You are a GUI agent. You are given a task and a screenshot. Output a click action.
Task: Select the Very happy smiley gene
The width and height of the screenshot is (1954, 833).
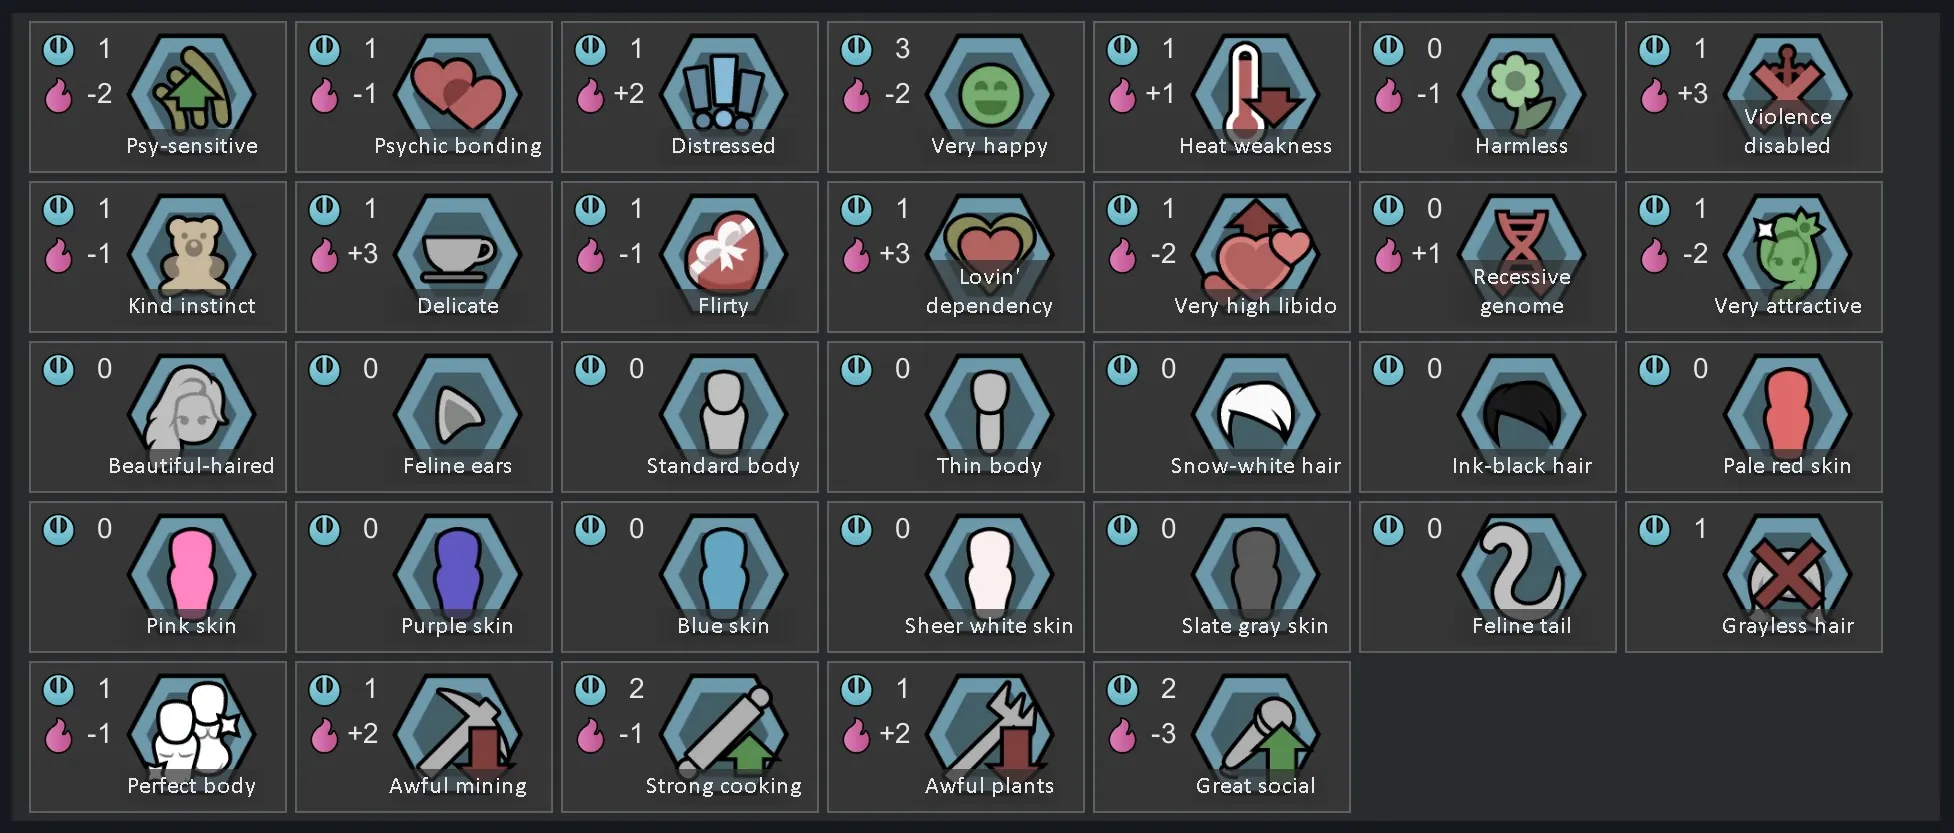tap(990, 92)
